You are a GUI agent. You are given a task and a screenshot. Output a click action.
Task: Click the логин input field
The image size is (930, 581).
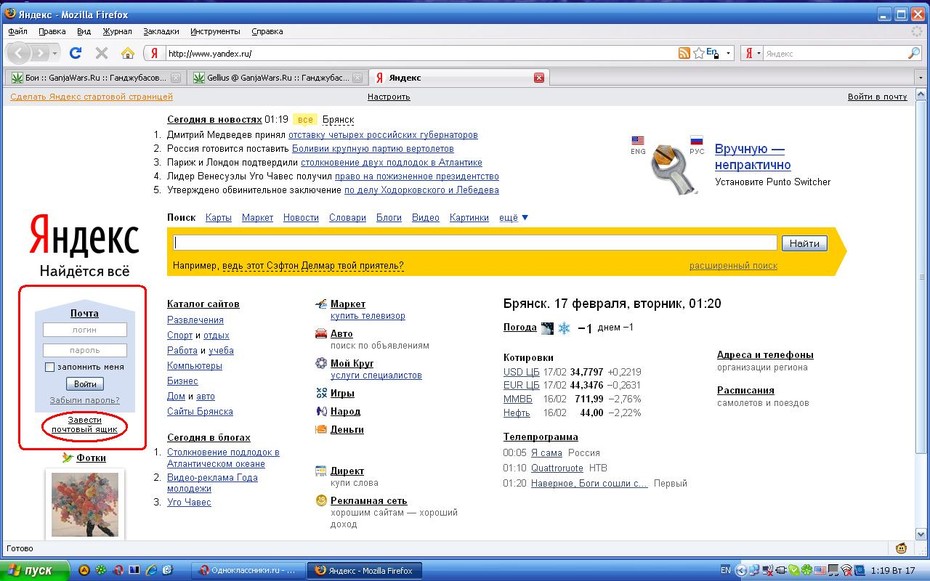85,330
